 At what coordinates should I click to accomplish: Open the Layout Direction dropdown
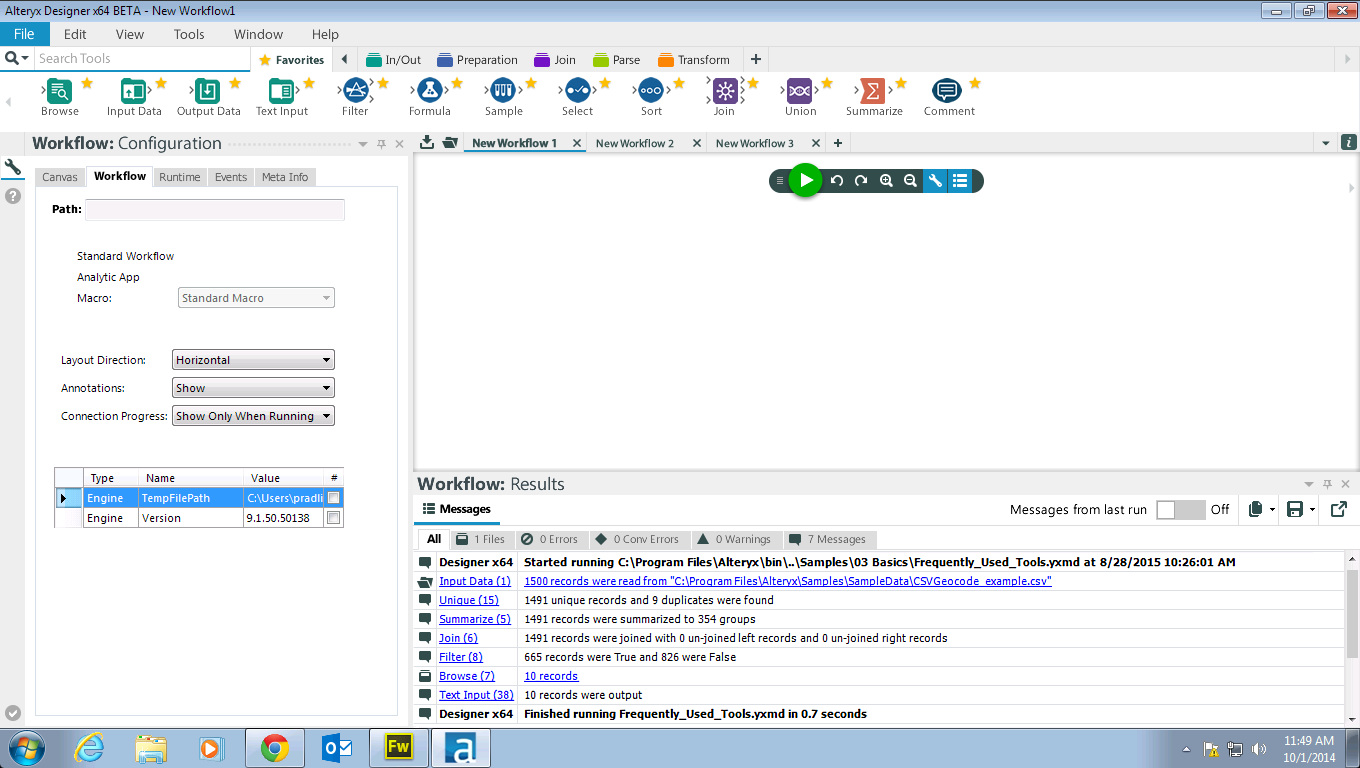tap(253, 360)
